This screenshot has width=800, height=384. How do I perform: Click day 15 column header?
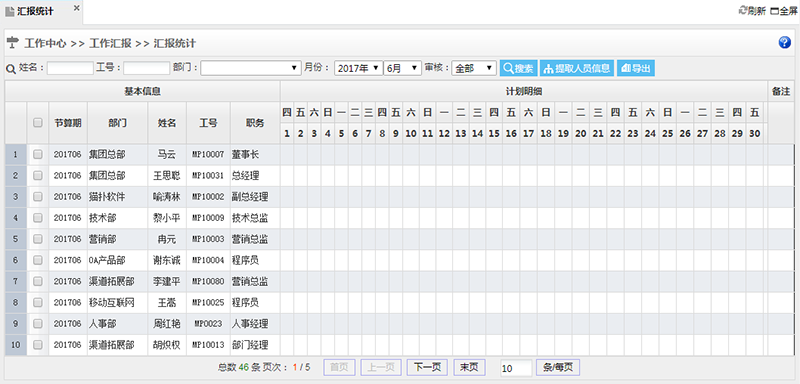pyautogui.click(x=493, y=134)
